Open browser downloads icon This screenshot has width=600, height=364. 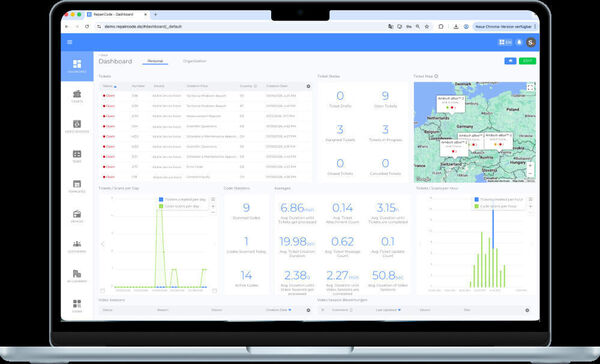456,26
